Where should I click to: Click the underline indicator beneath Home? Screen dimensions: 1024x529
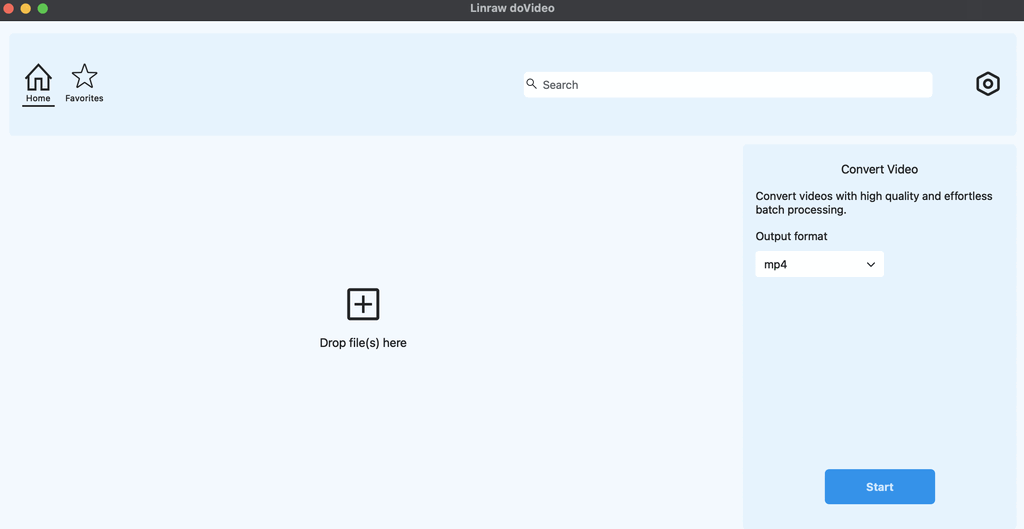[38, 105]
